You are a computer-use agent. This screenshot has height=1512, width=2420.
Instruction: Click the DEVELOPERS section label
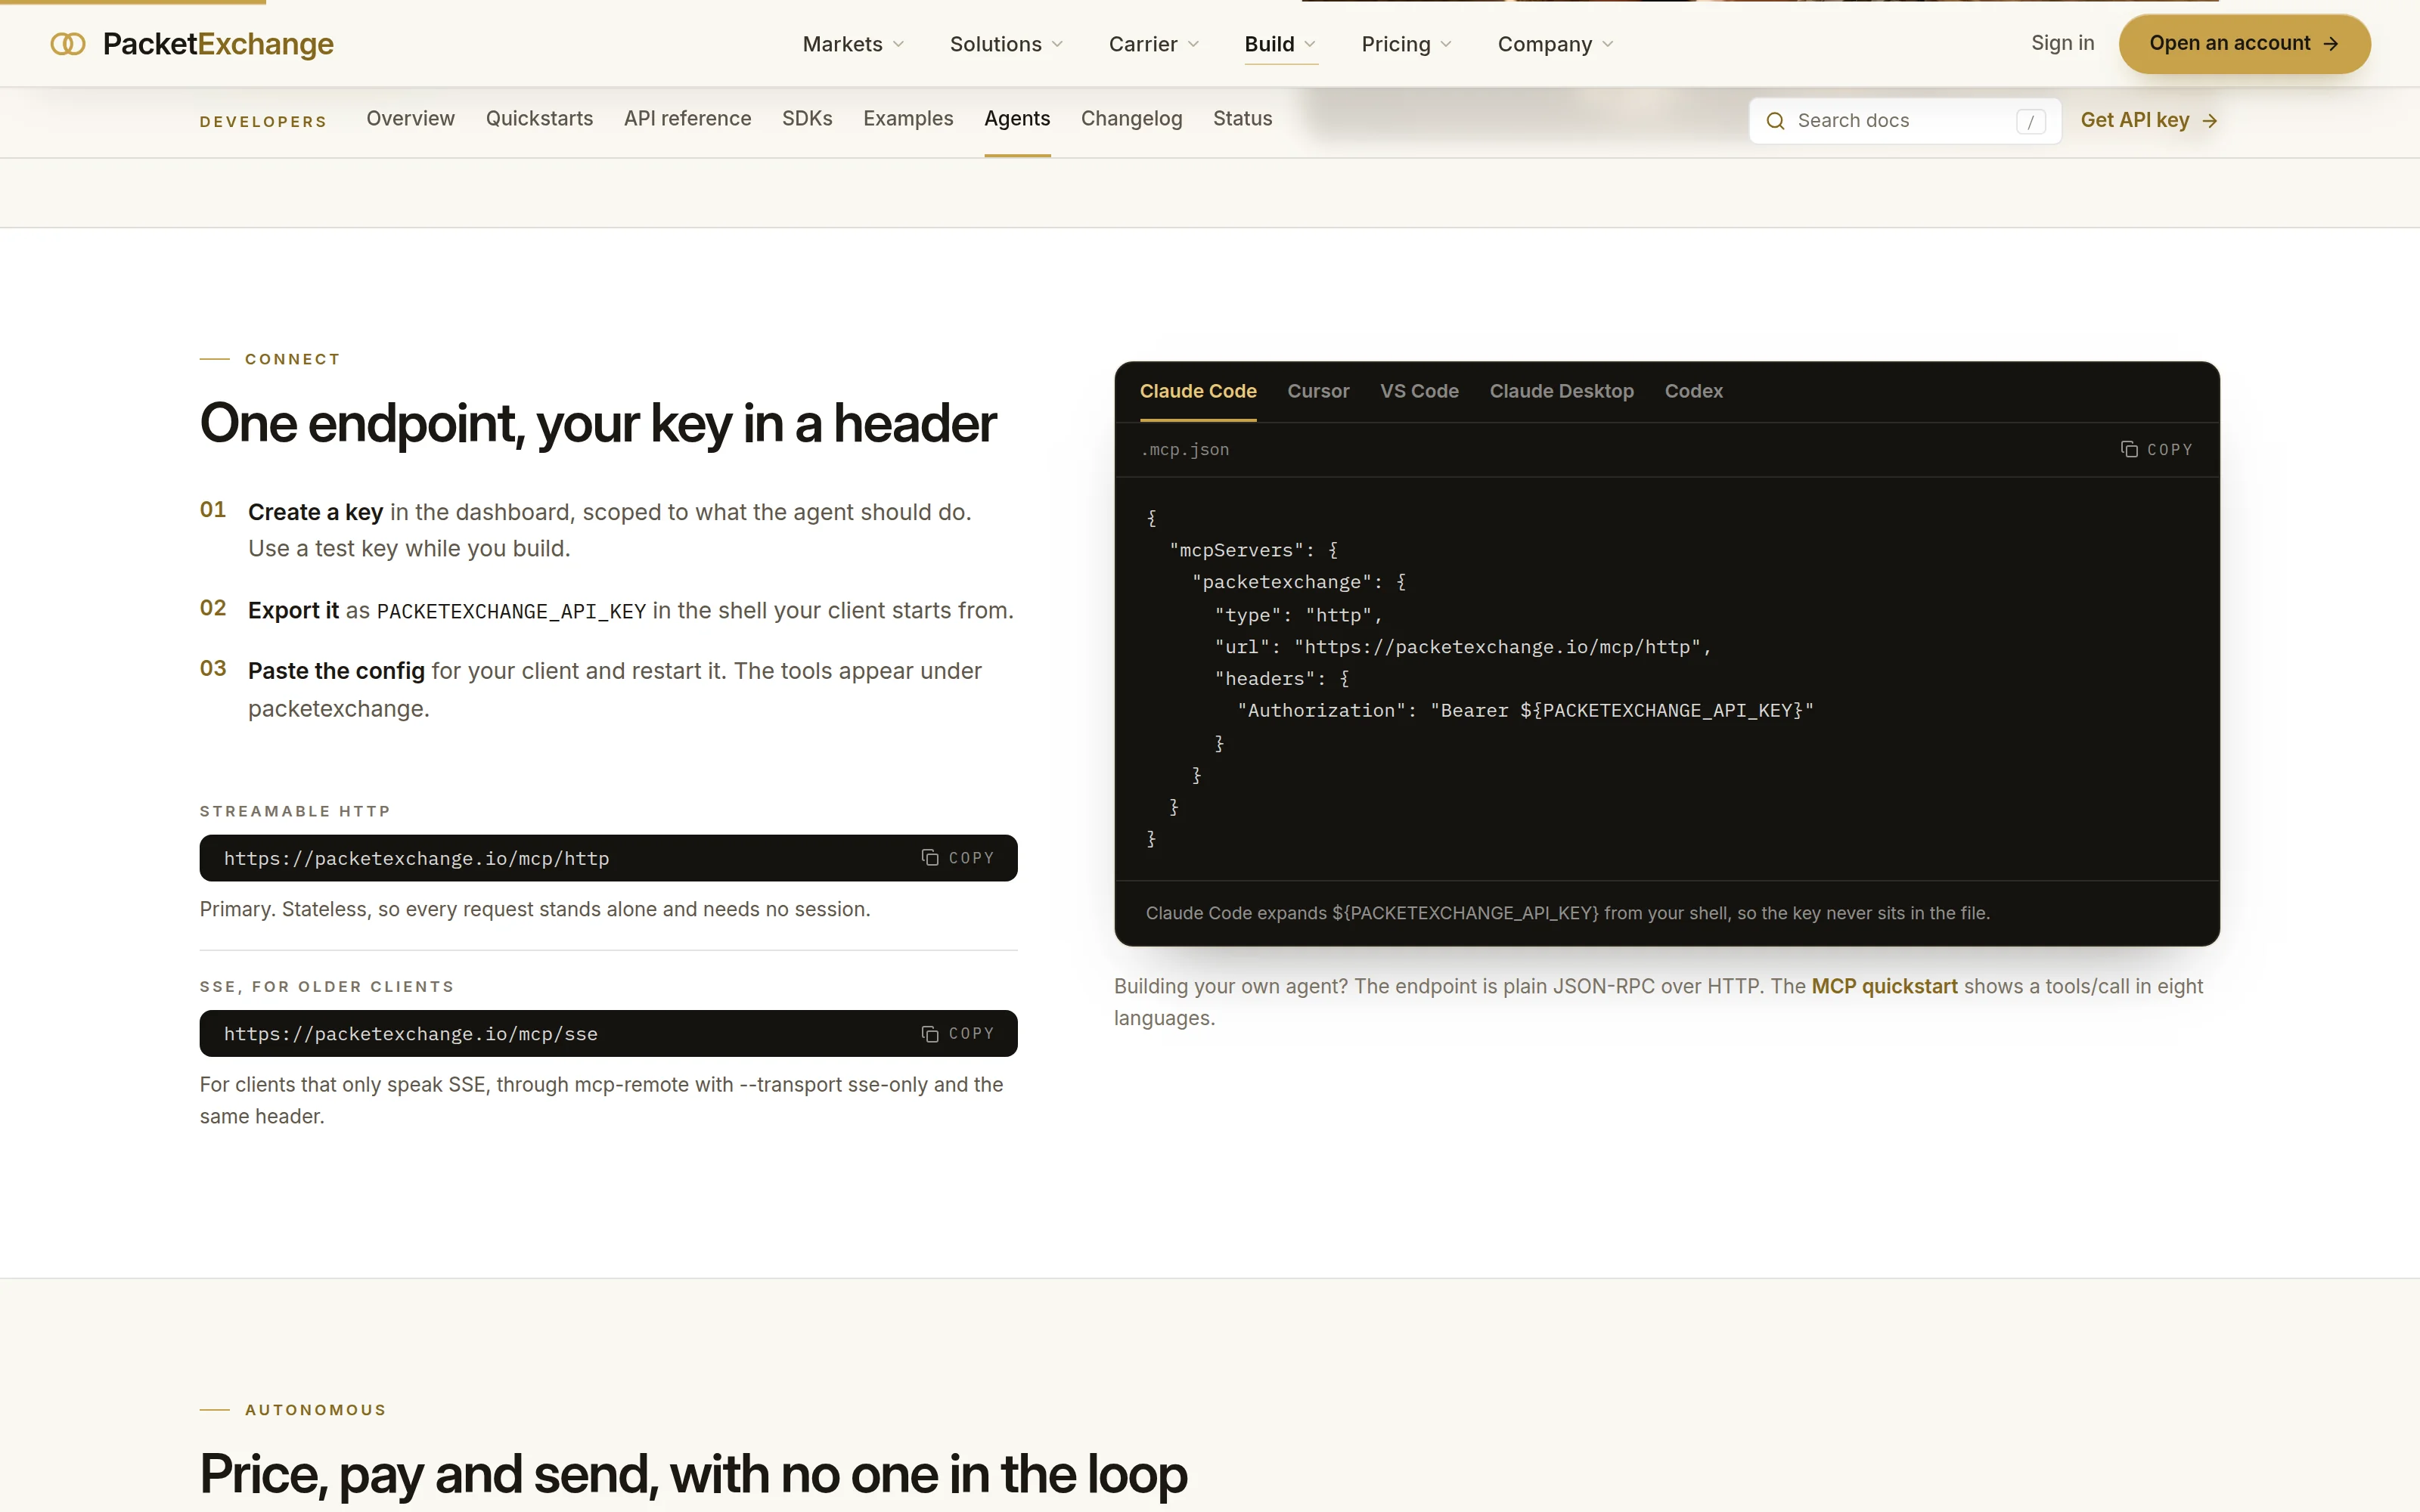coord(263,122)
